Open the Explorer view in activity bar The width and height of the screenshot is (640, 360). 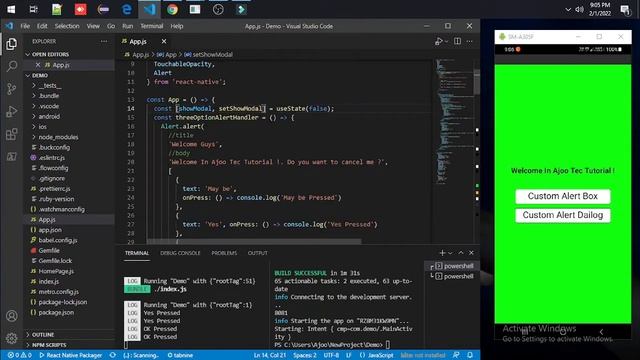click(x=11, y=44)
